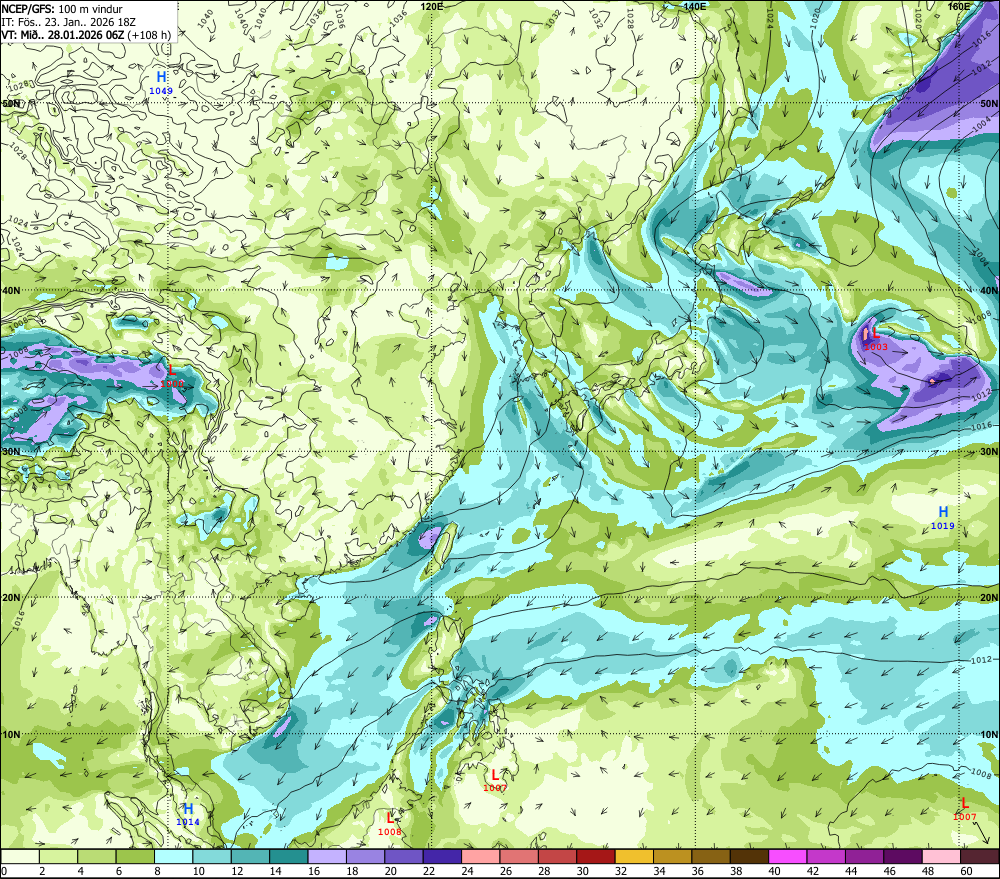
Task: Pick the dark violet swatch starting at 46
Action: coord(902,856)
